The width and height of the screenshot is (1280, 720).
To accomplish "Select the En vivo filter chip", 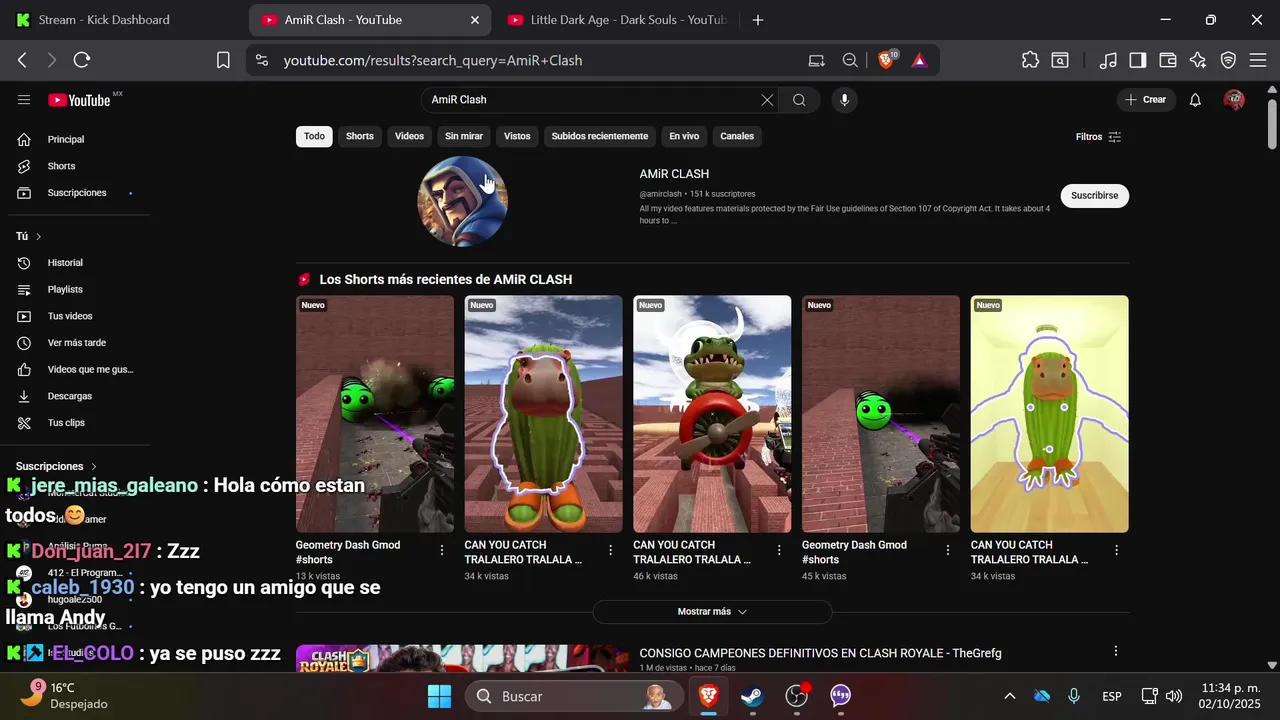I will pos(684,136).
